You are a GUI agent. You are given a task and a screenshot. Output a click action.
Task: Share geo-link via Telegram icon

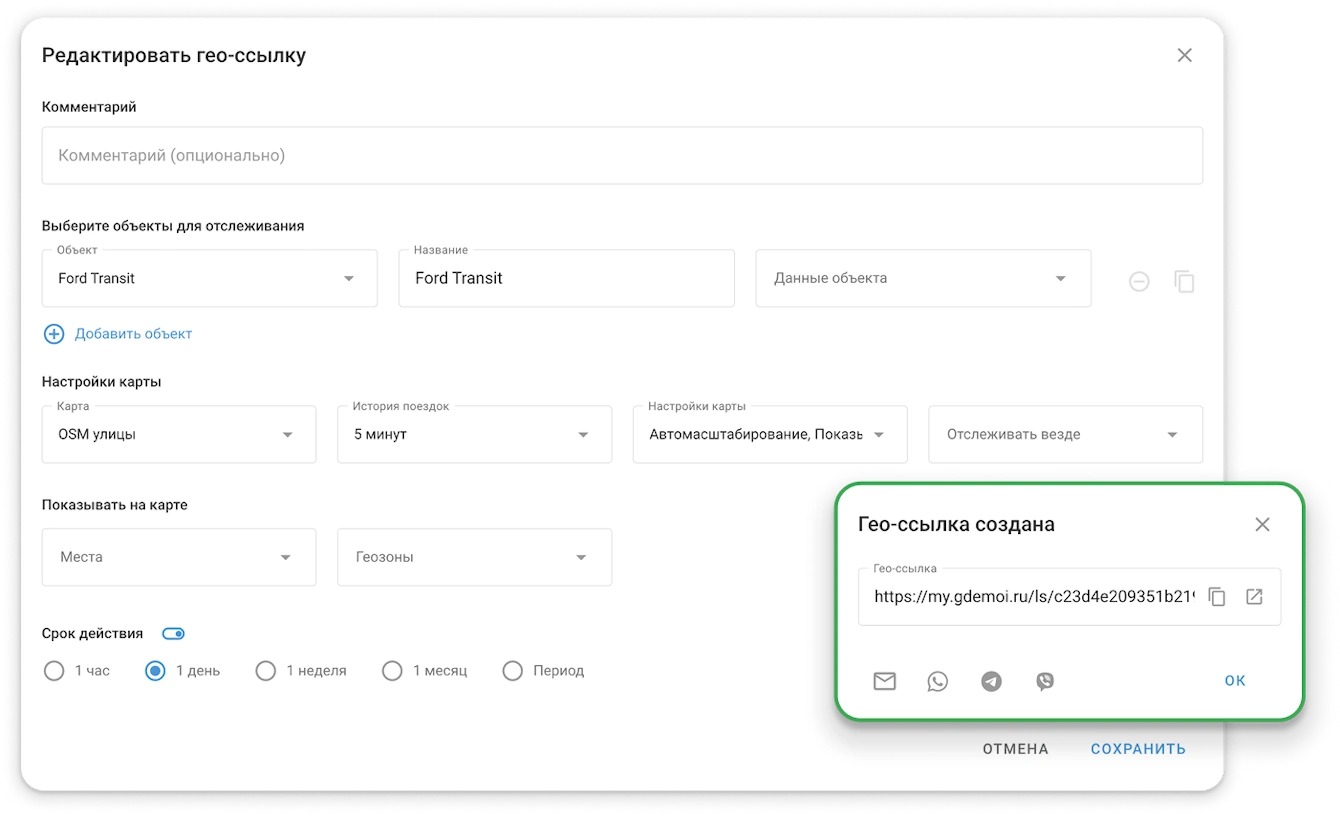click(x=991, y=682)
